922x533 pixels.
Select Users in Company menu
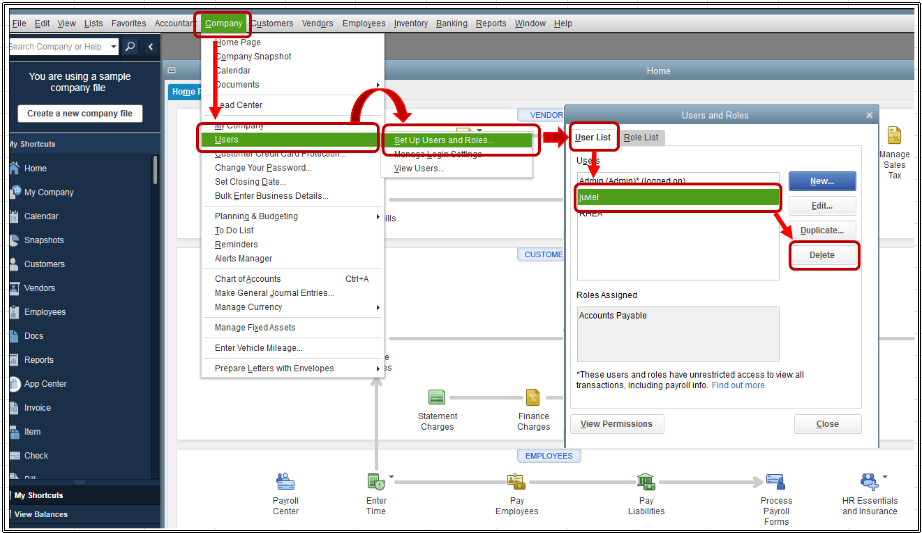(289, 140)
